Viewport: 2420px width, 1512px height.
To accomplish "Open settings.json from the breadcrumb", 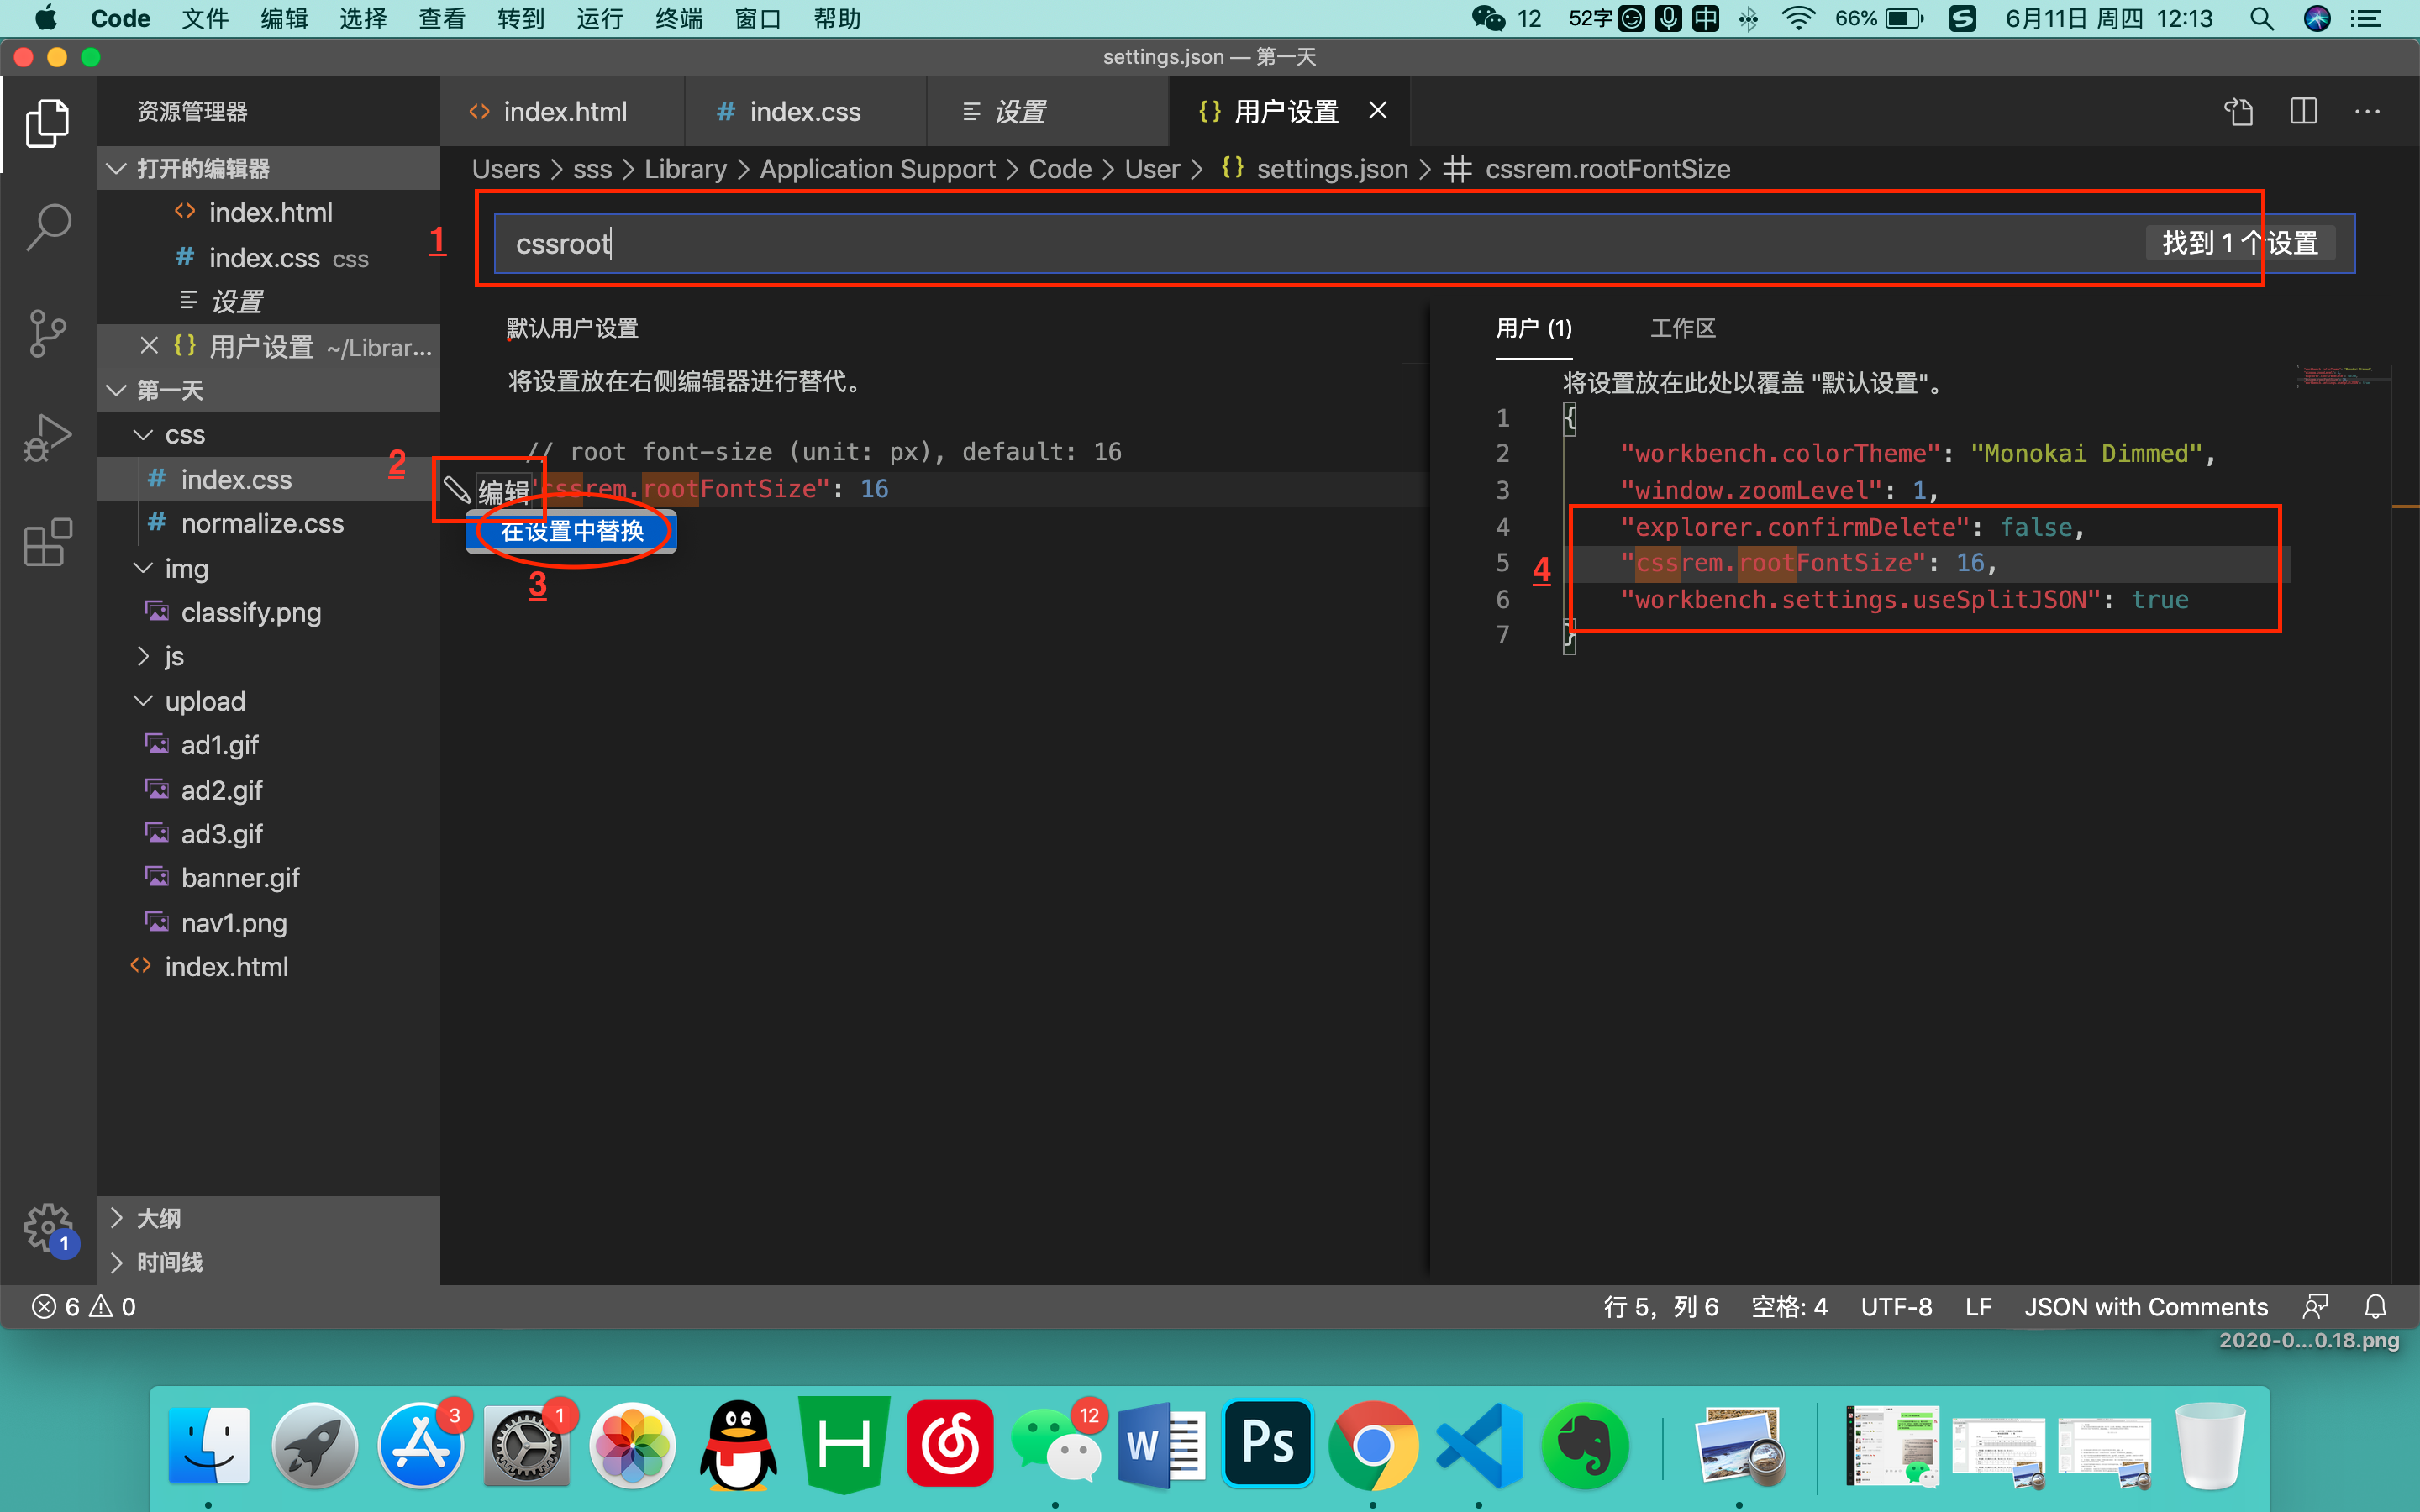I will (x=1332, y=168).
